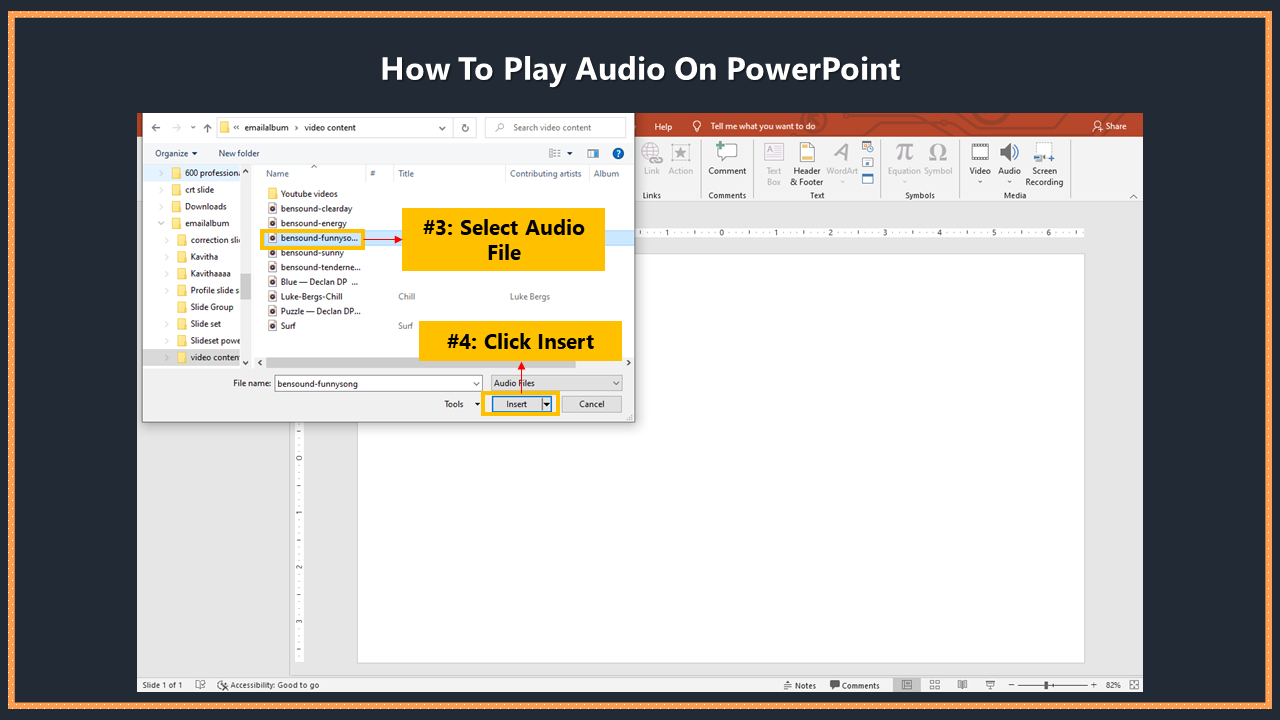Sort by Title column header
Viewport: 1280px width, 720px height.
coord(406,174)
